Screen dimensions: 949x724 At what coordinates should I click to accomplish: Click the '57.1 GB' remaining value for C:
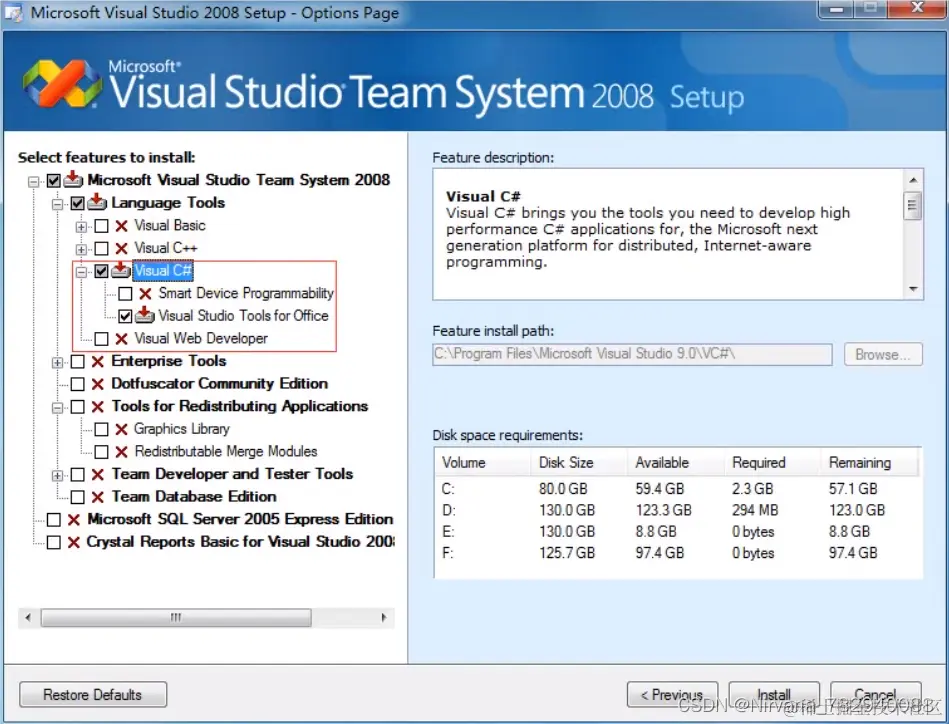coord(853,489)
